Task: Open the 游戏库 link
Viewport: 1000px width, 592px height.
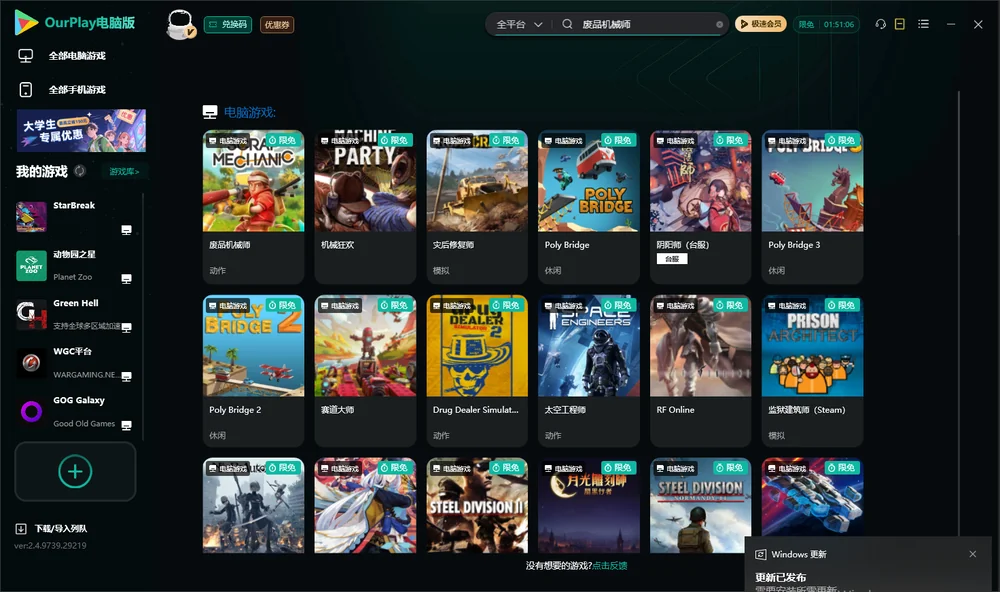Action: pyautogui.click(x=124, y=172)
